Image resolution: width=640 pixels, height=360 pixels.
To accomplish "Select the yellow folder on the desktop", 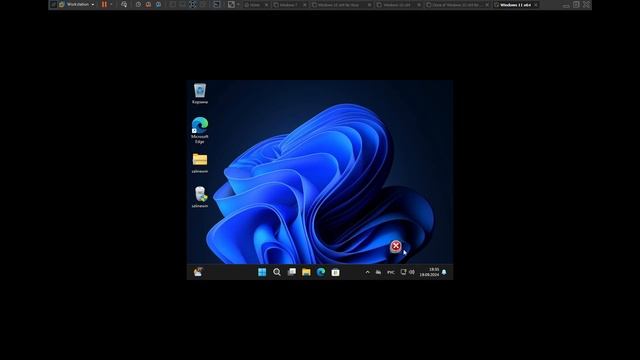I will coord(200,162).
